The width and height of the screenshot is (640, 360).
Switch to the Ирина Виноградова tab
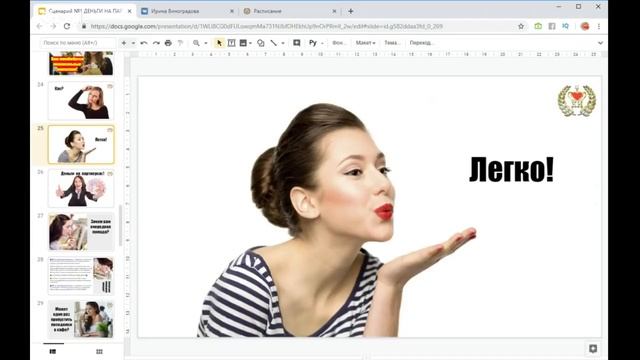pyautogui.click(x=187, y=11)
